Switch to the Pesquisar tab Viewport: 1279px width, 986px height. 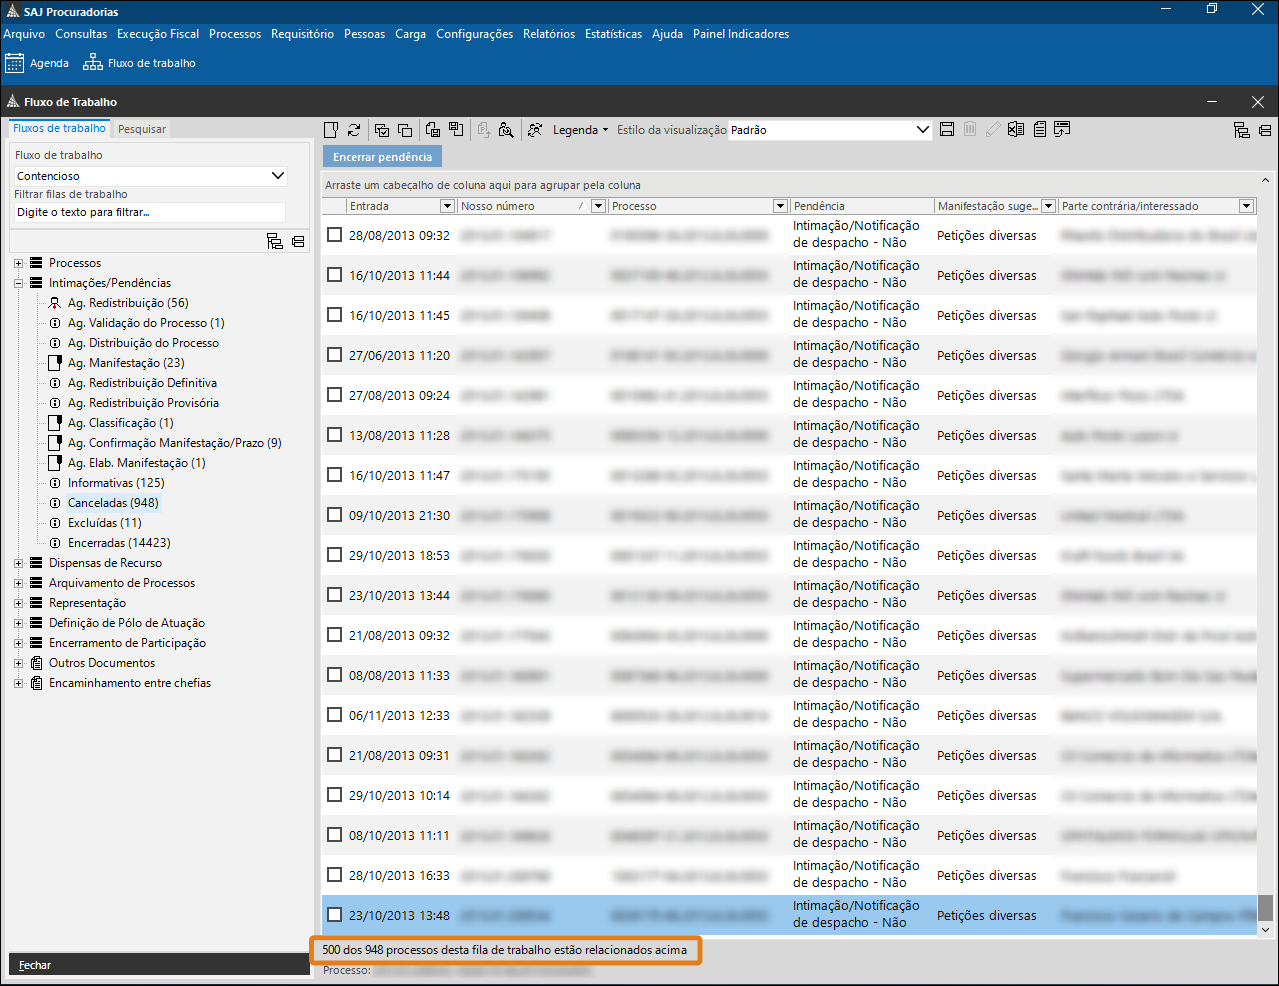pos(142,129)
